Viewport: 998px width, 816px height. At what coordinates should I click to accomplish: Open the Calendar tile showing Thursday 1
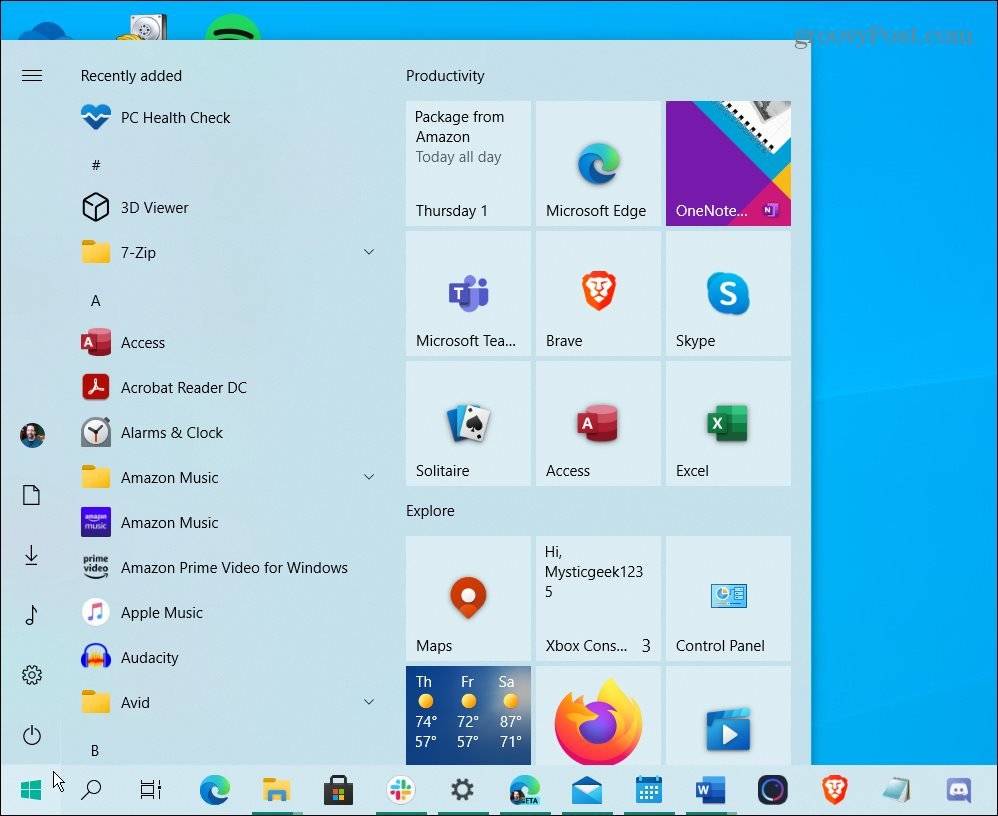coord(468,163)
